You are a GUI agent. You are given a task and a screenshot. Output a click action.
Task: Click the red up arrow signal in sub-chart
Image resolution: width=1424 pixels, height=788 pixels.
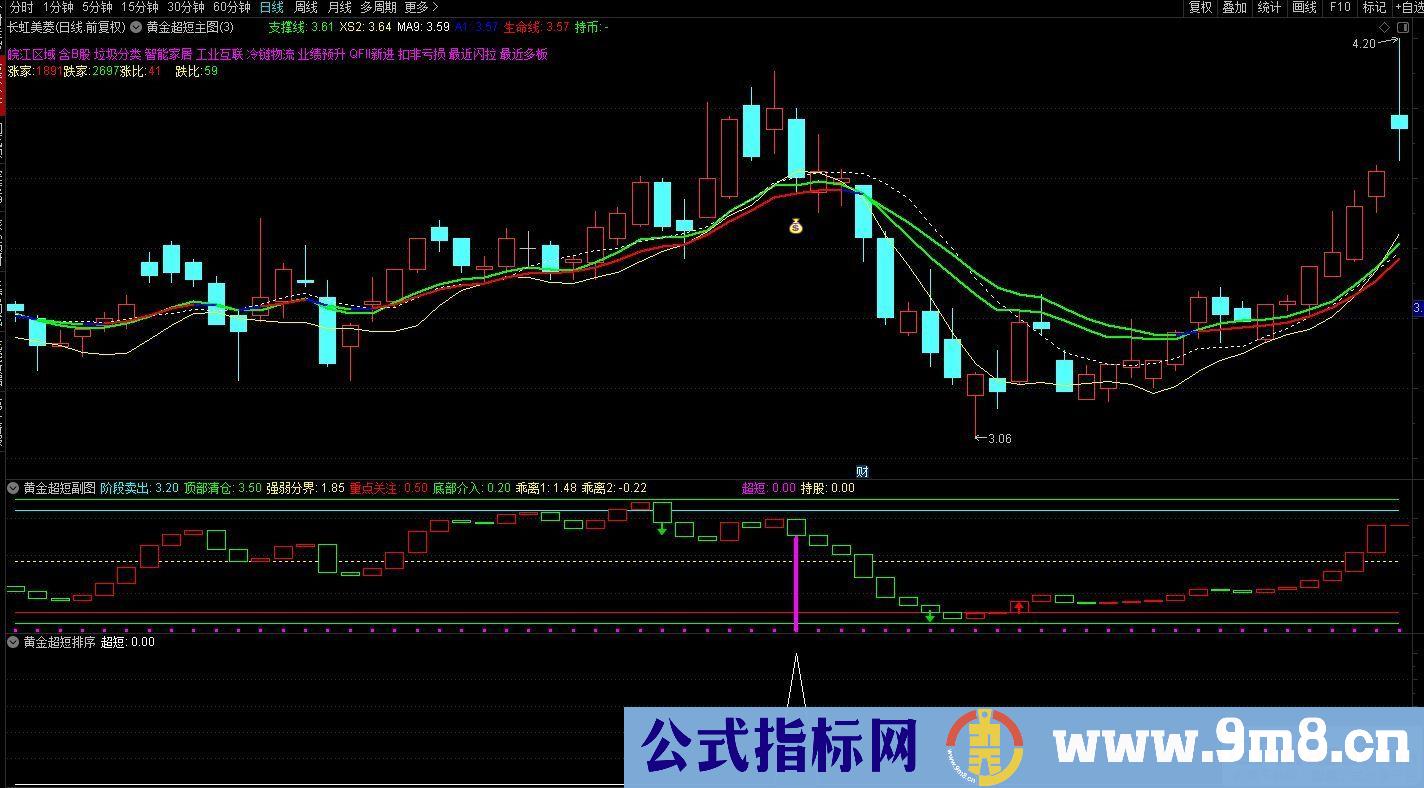[x=1019, y=606]
